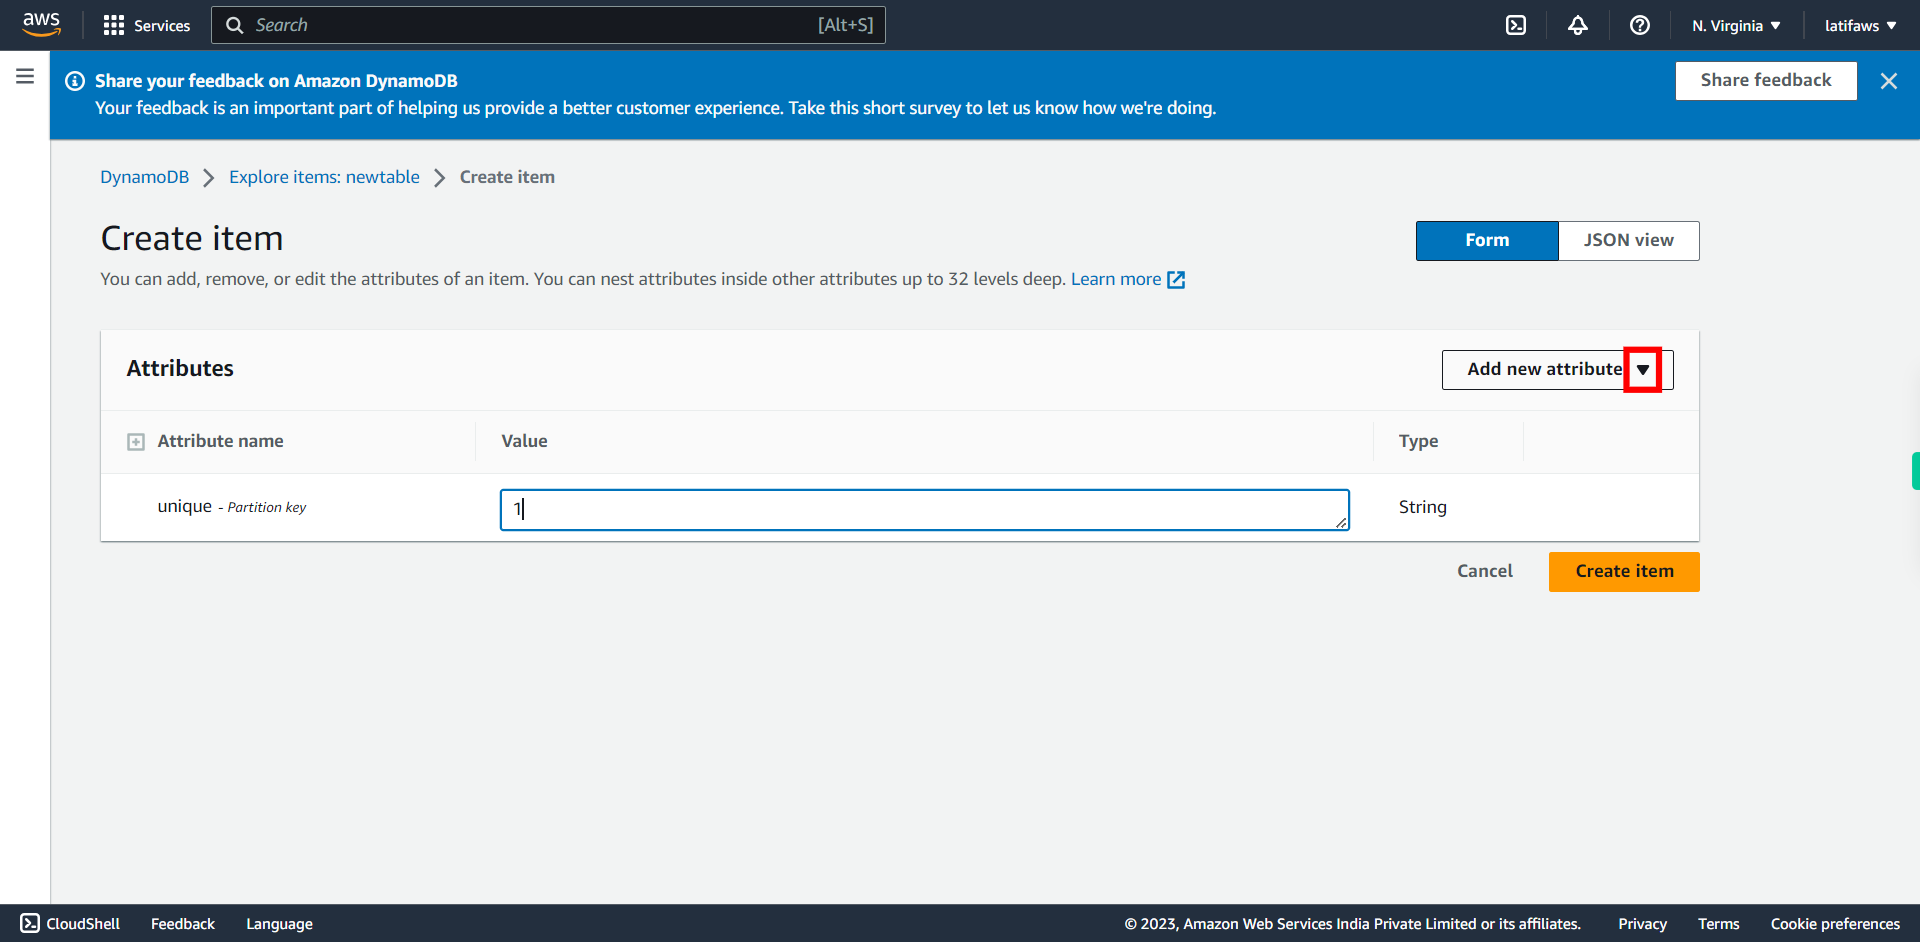Click the String type label
Screen dimensions: 1920x942
click(1422, 508)
